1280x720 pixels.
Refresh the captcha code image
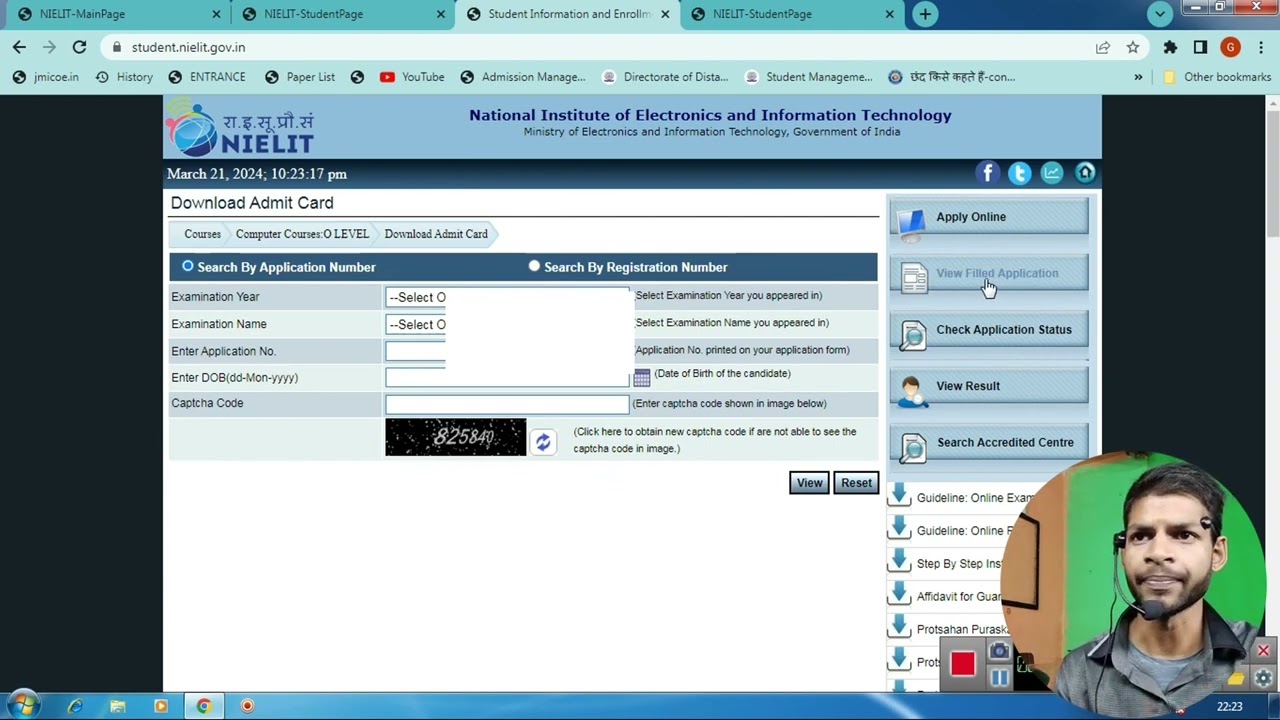pos(542,442)
